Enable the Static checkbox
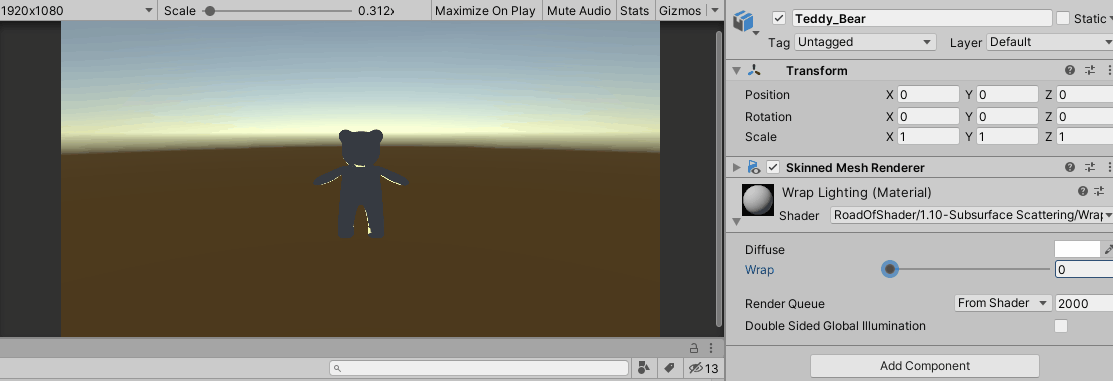1113x381 pixels. coord(1063,18)
